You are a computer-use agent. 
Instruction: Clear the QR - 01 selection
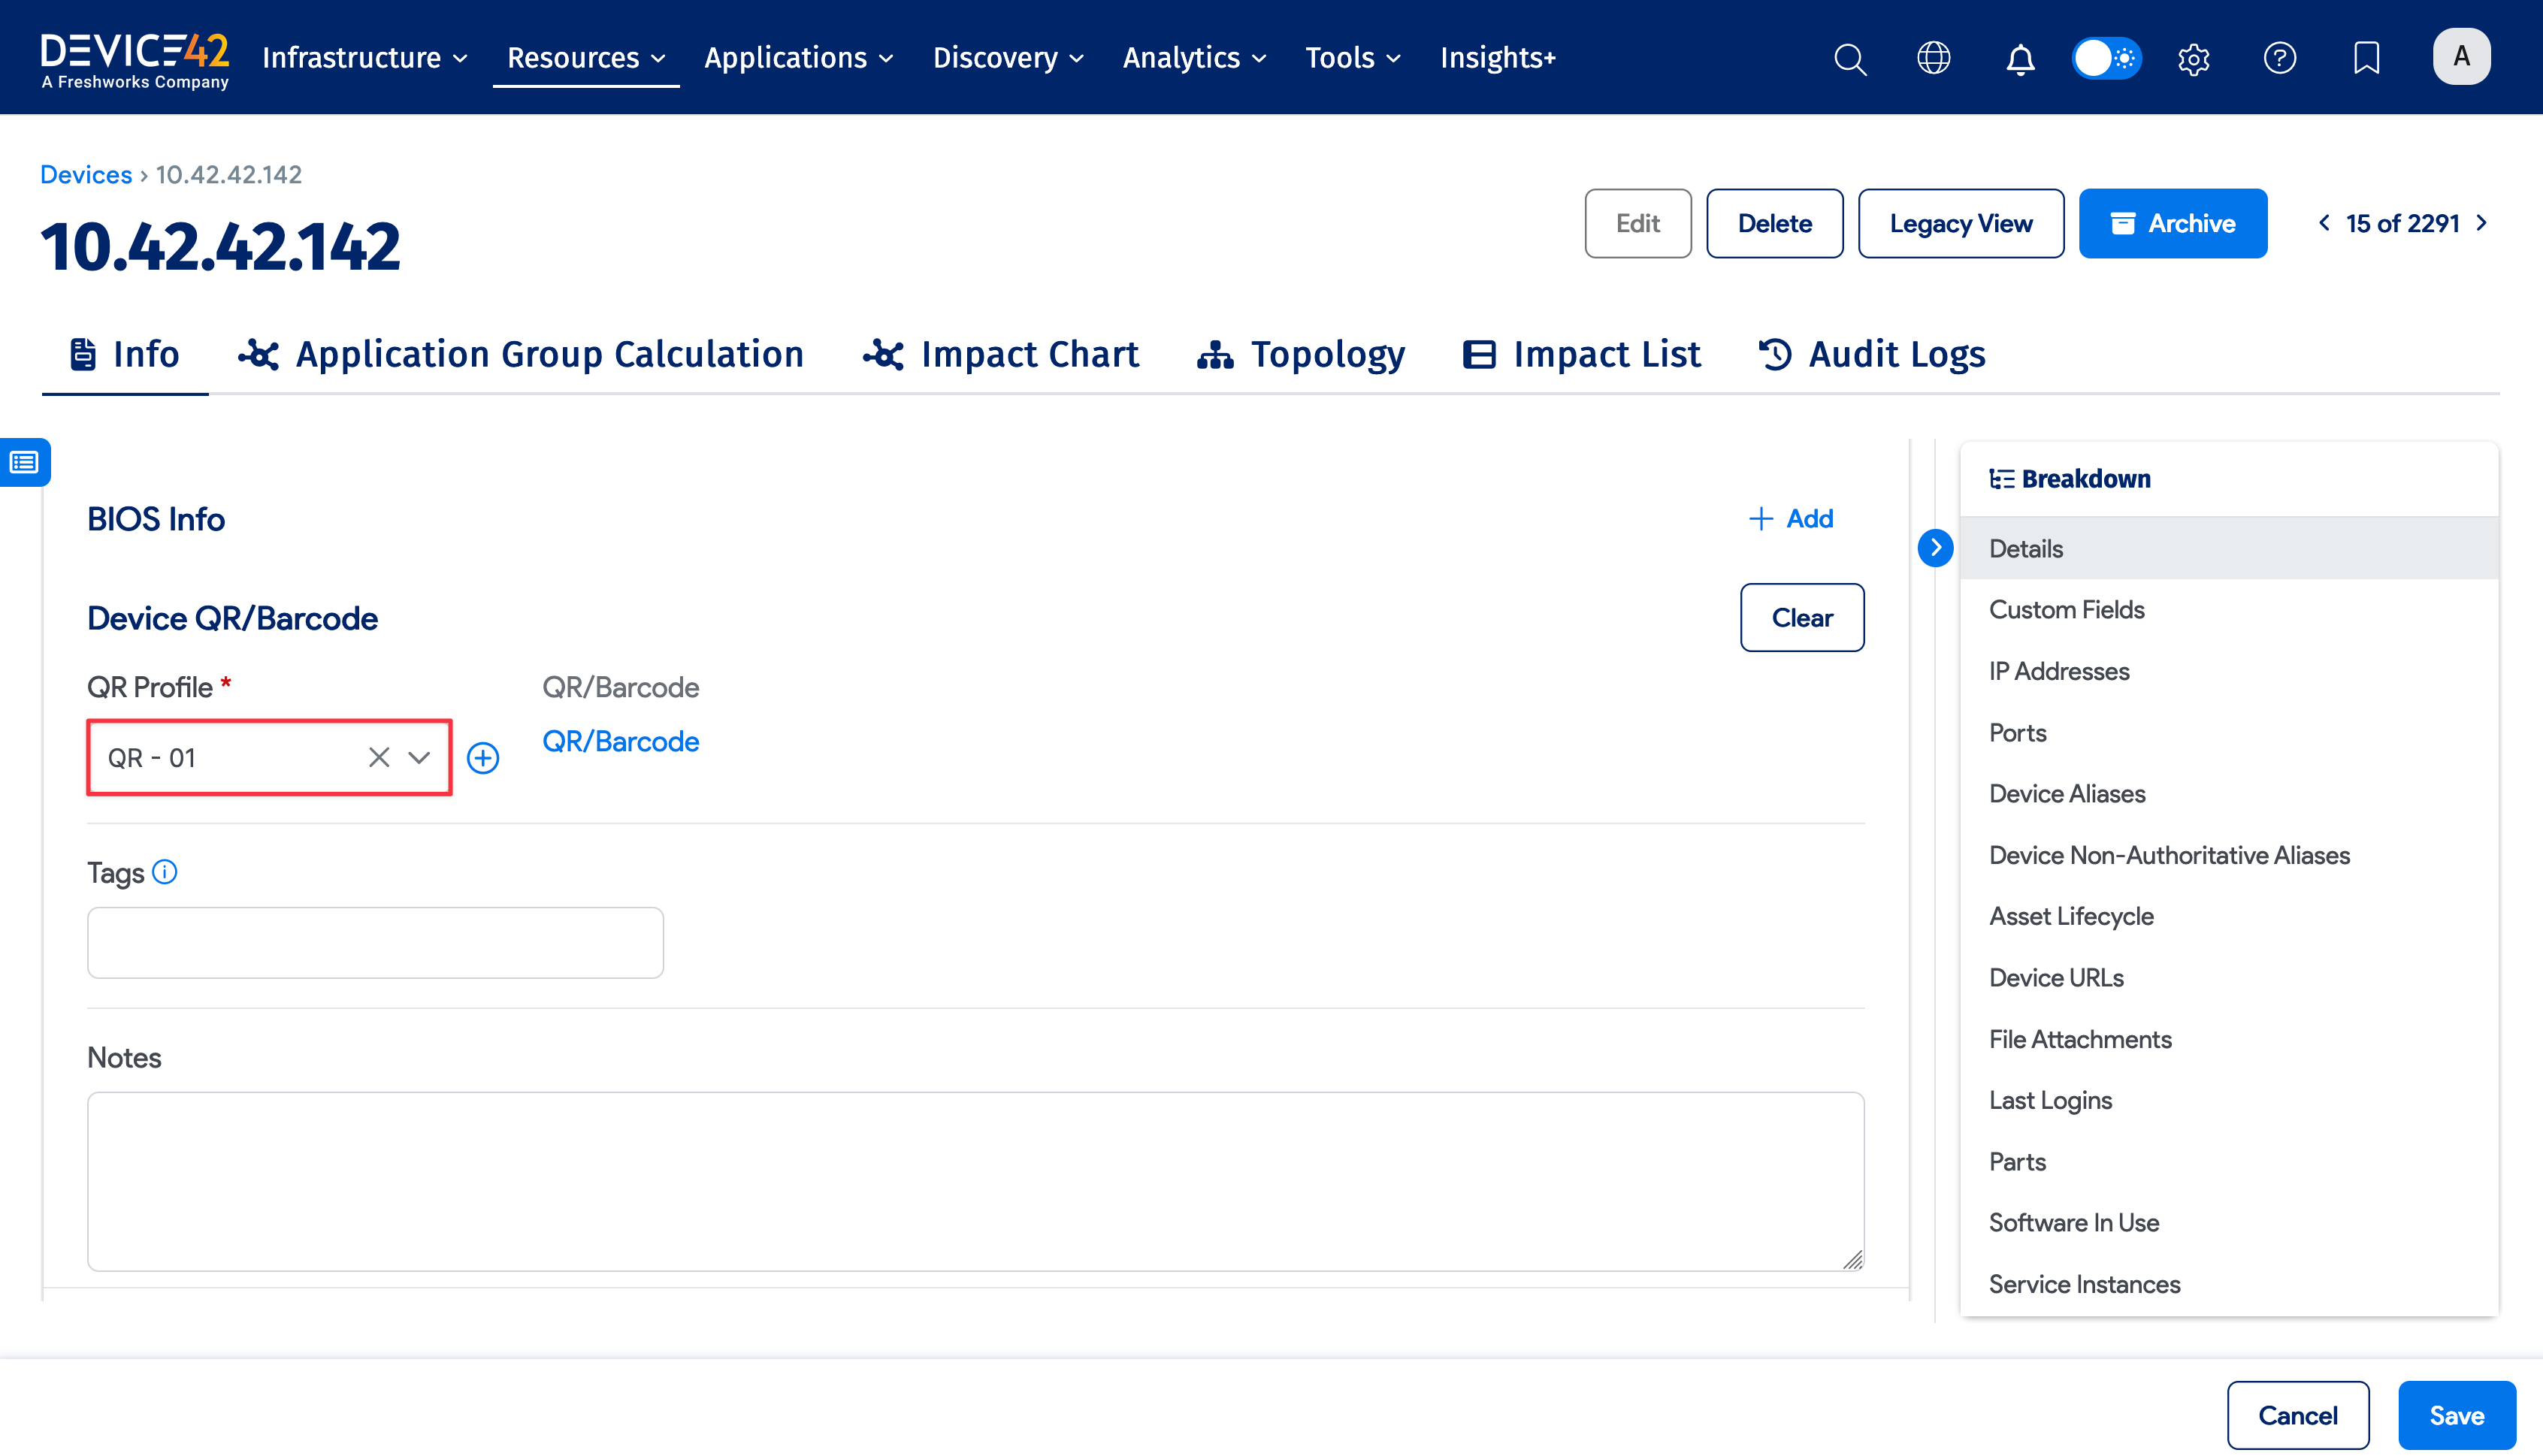[x=378, y=758]
